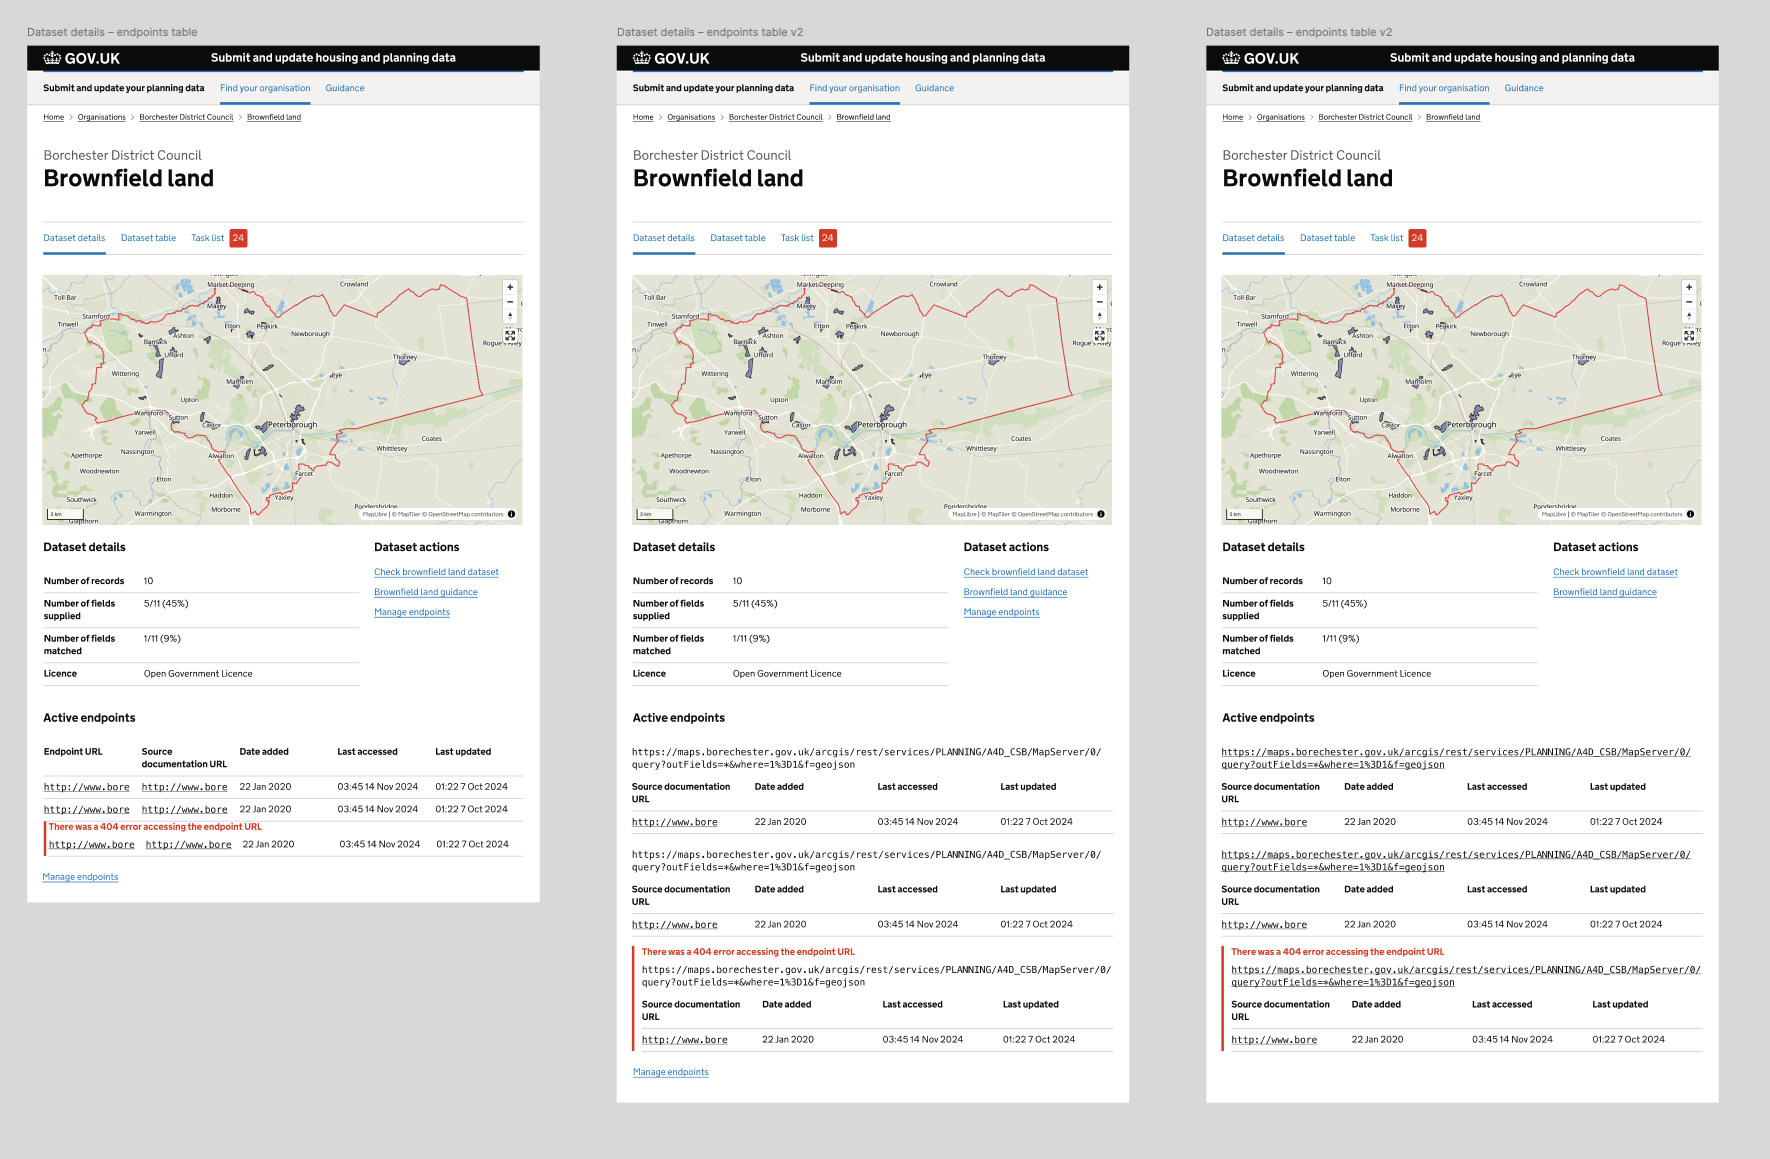
Task: Click Submit and update your planning data, left frame
Action: [124, 88]
